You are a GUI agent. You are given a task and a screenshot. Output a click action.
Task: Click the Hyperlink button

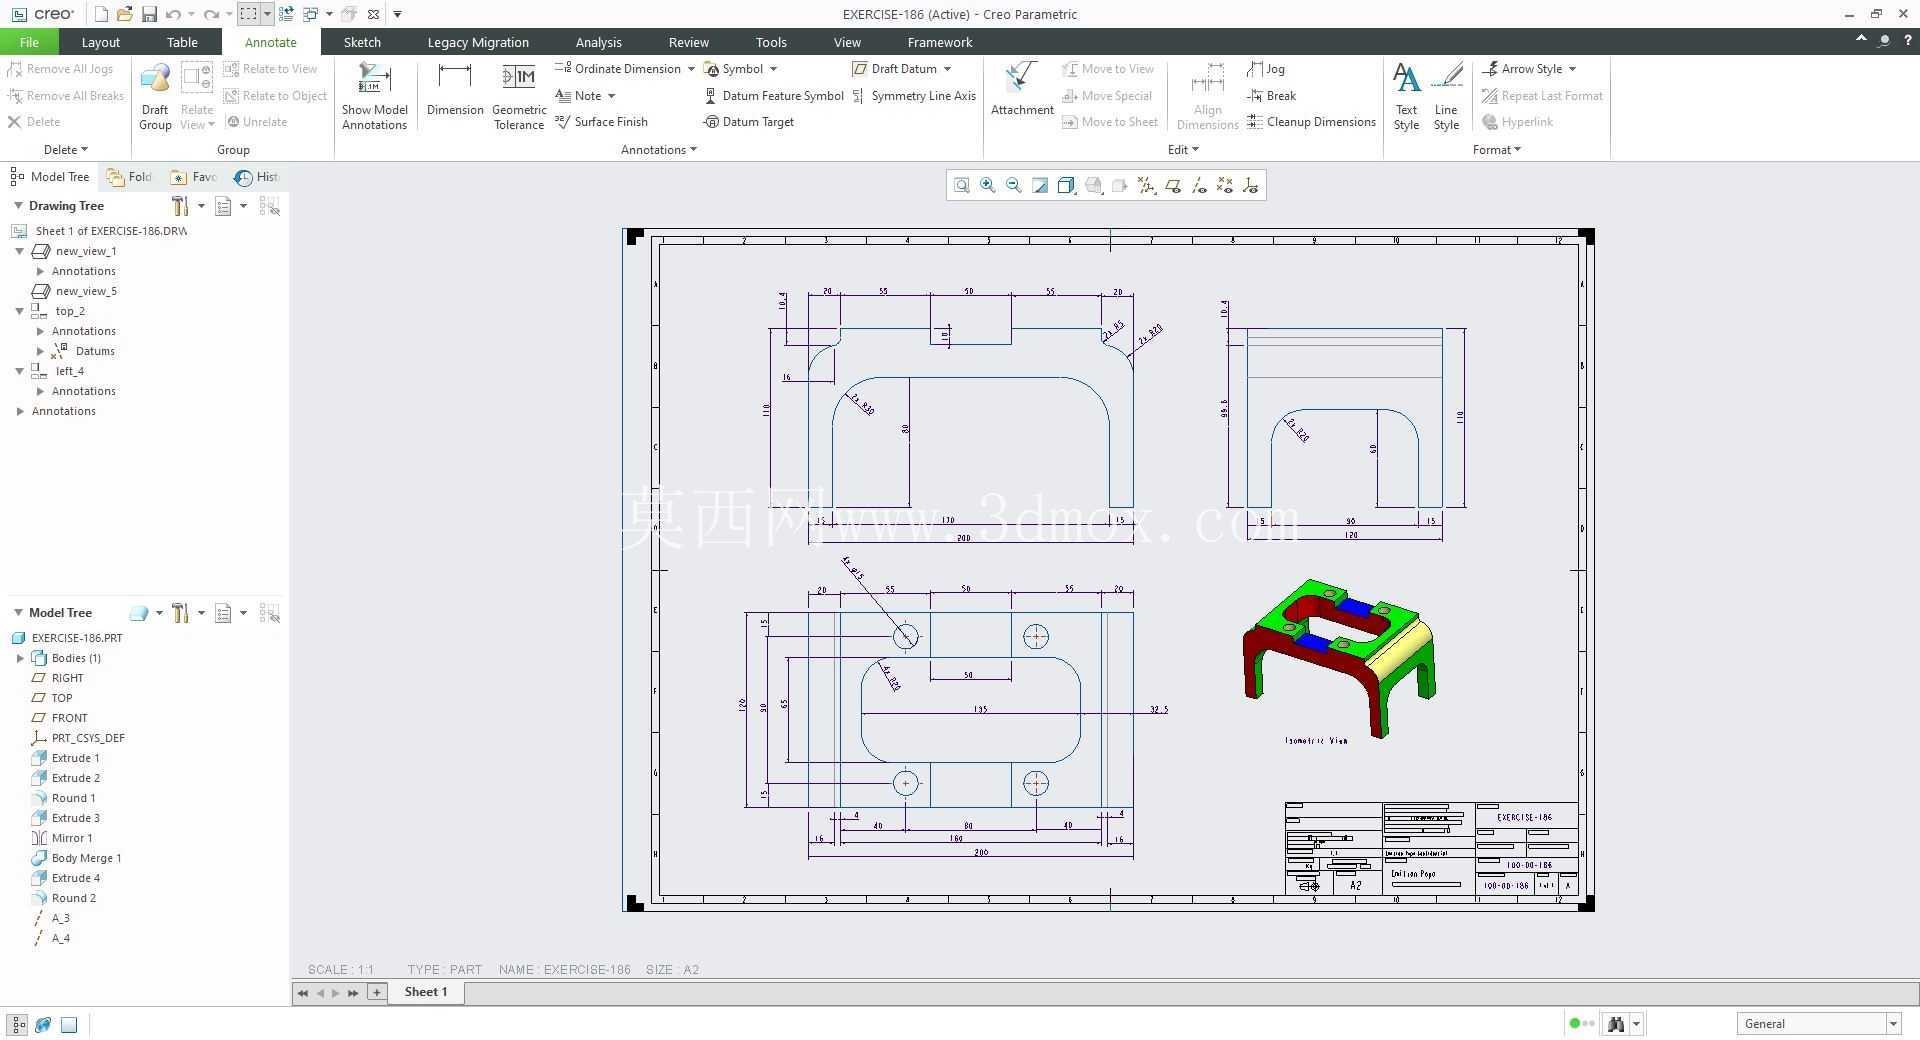click(1517, 122)
